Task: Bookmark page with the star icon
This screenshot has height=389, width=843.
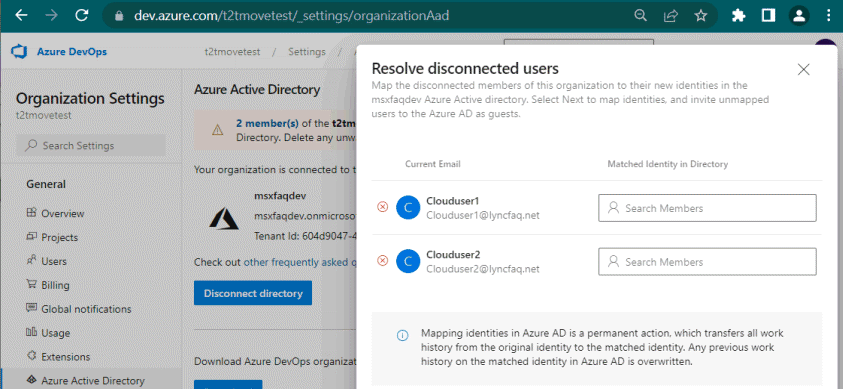Action: [x=701, y=16]
